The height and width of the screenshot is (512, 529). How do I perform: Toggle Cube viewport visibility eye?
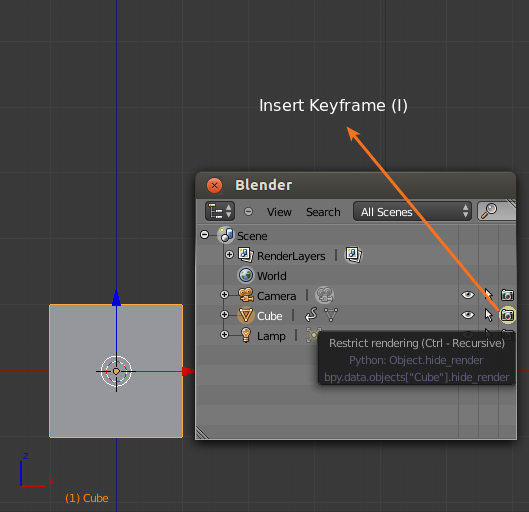(x=468, y=315)
